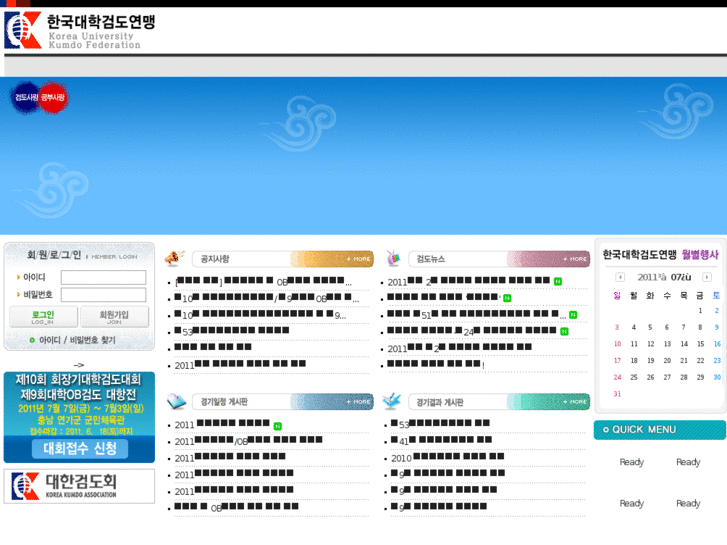Click the 검도뉴스 tab title
727x545 pixels.
coord(431,259)
